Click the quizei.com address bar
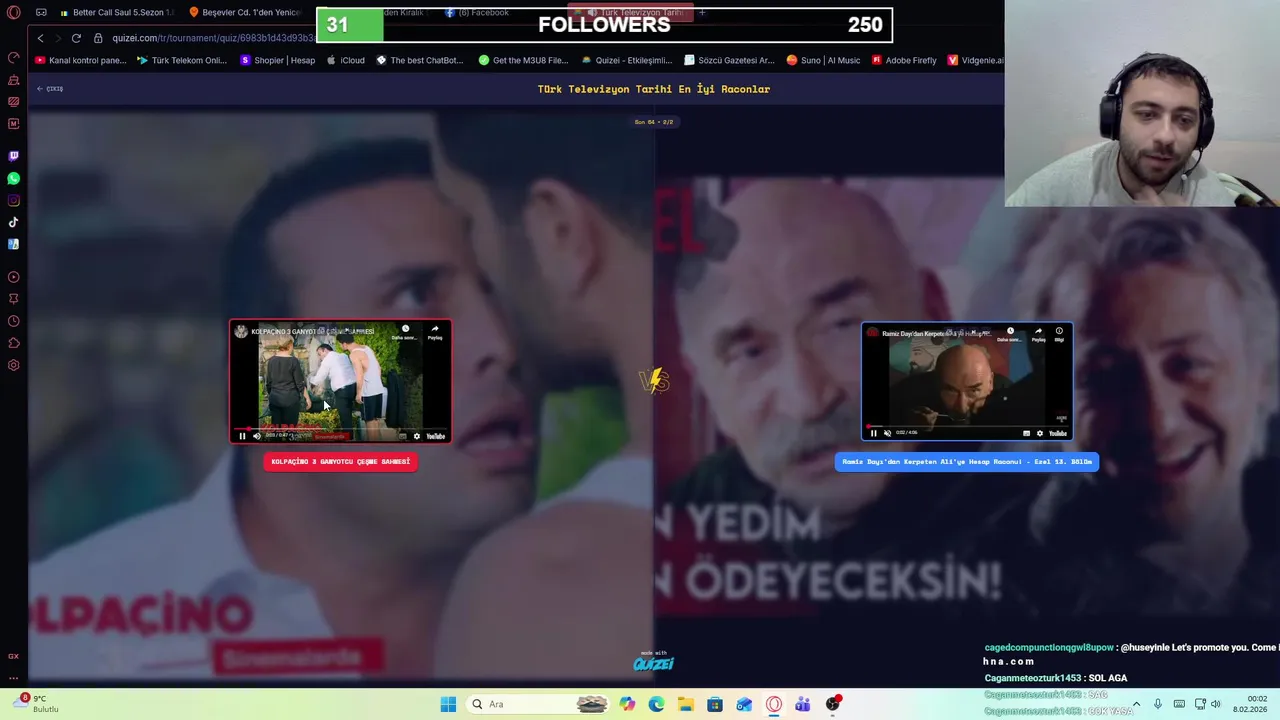This screenshot has height=720, width=1280. [x=212, y=38]
